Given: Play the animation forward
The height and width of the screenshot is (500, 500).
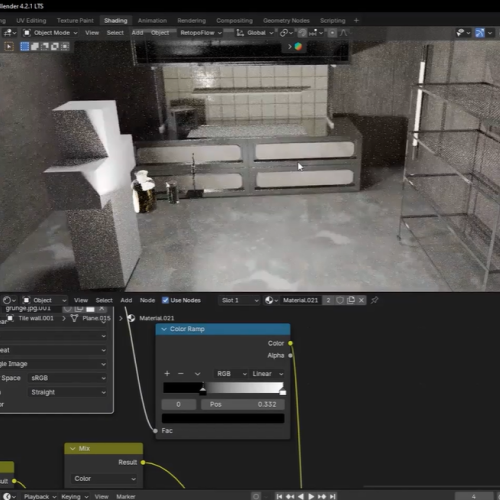Looking at the screenshot, I should (x=311, y=496).
